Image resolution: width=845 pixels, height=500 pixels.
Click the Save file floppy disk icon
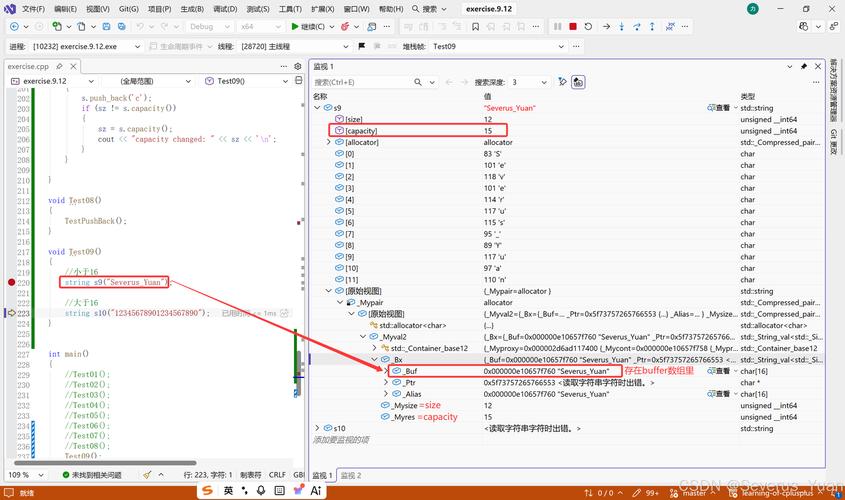tap(106, 26)
